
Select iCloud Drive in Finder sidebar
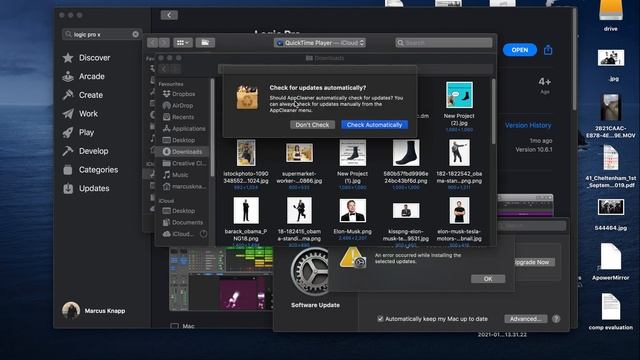click(x=178, y=234)
